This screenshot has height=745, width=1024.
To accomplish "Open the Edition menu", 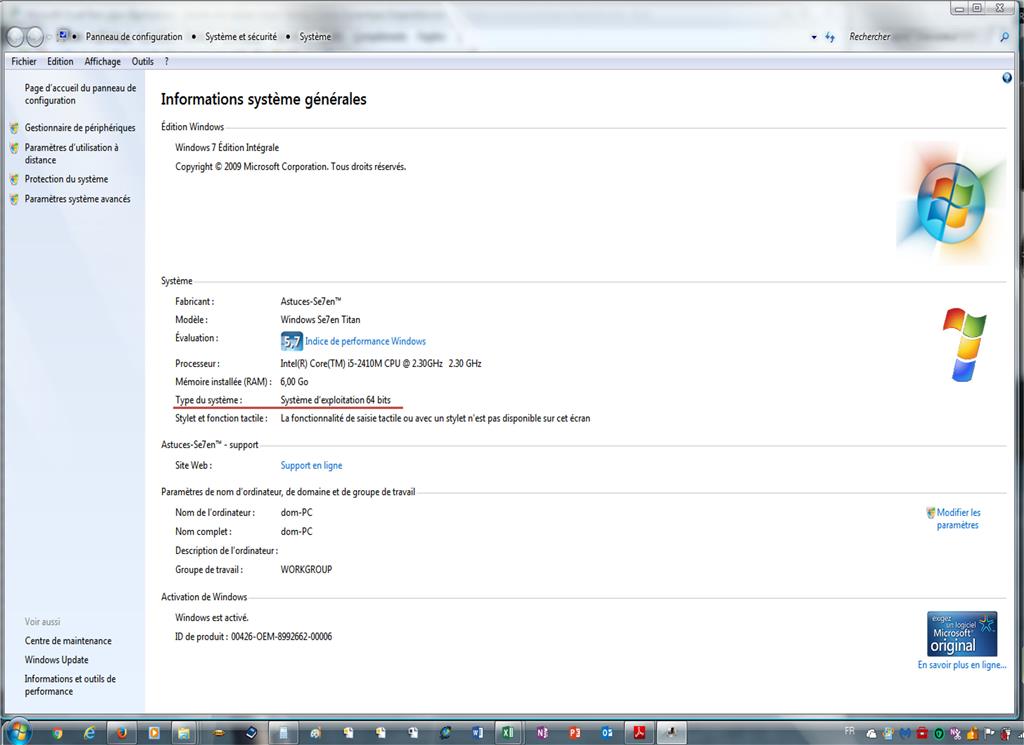I will tap(60, 61).
